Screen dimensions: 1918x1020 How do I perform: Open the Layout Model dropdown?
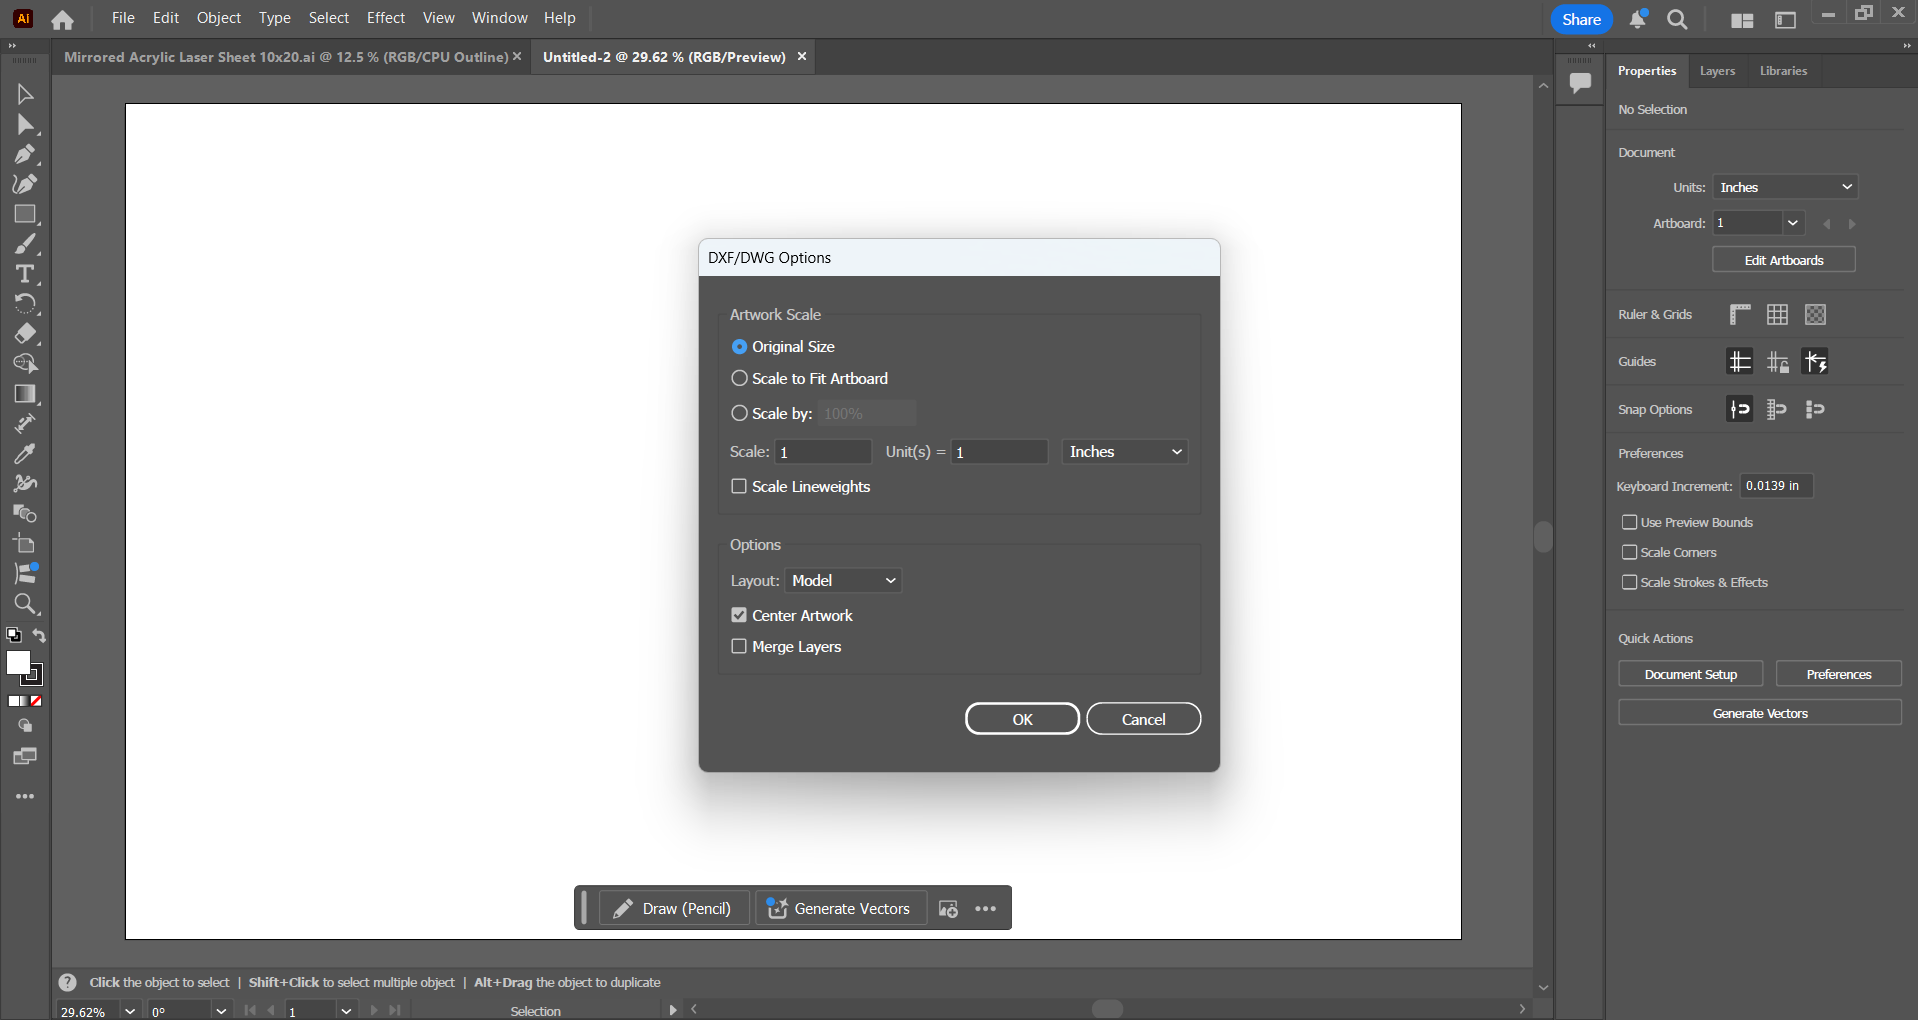tap(843, 581)
